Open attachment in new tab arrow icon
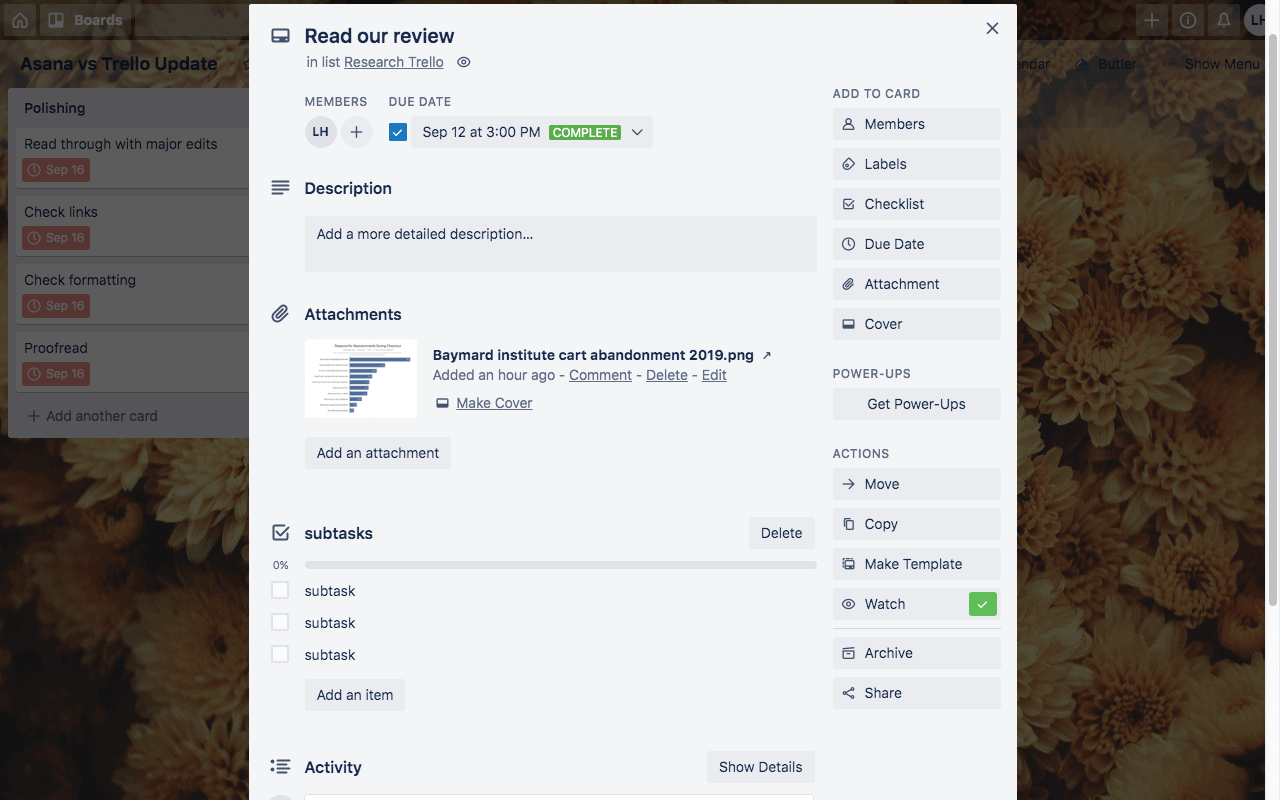 pyautogui.click(x=767, y=355)
